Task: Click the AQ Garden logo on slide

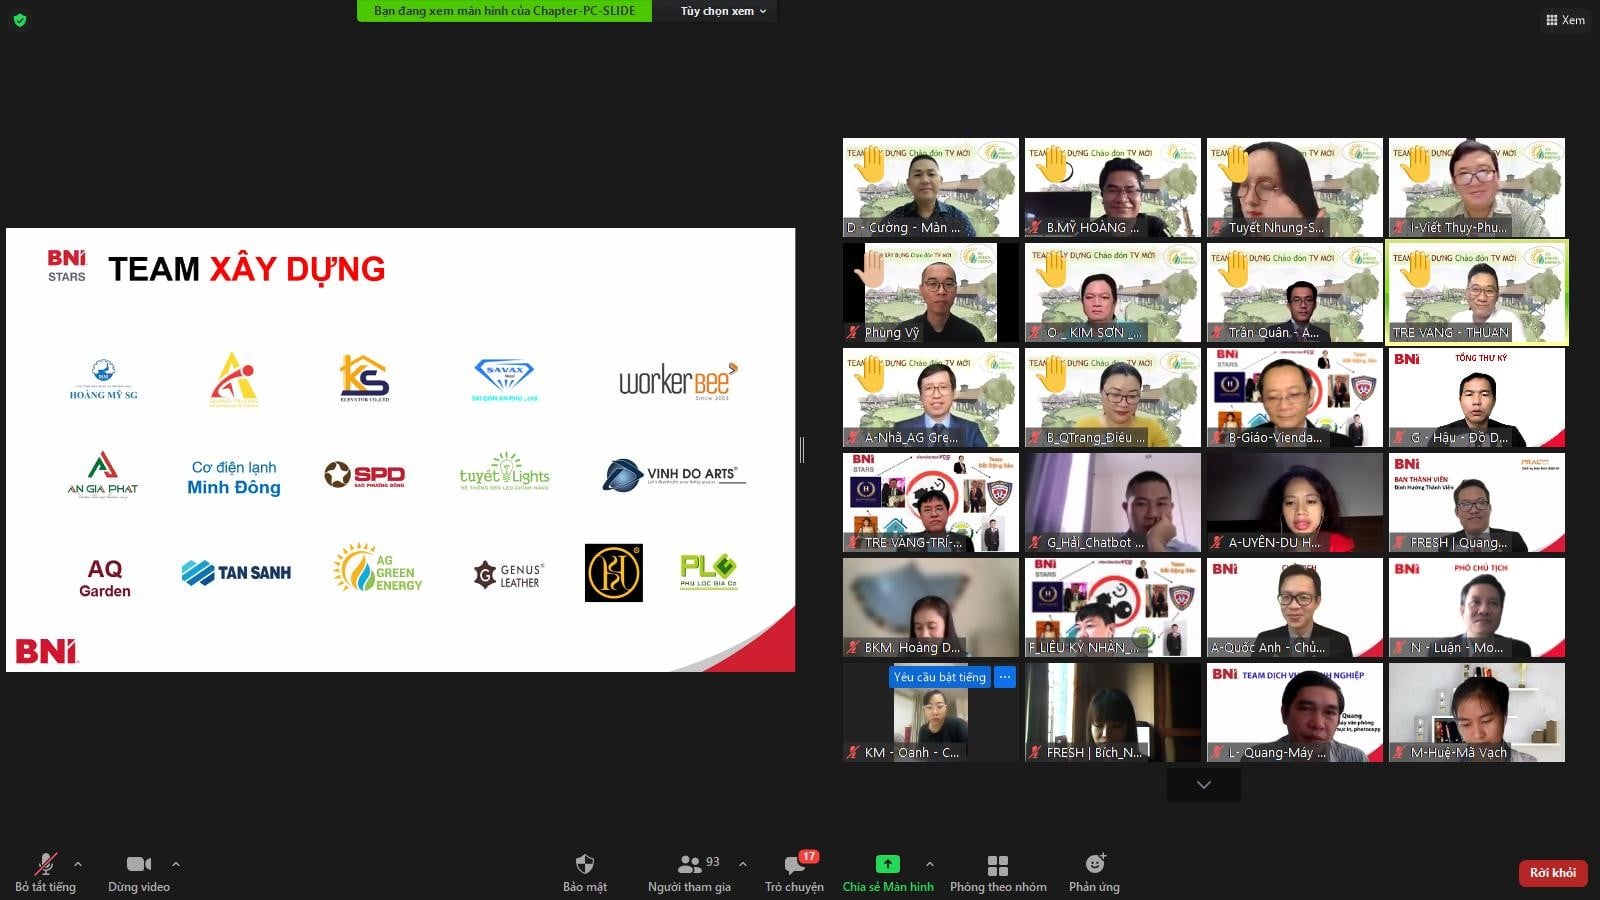Action: tap(105, 578)
